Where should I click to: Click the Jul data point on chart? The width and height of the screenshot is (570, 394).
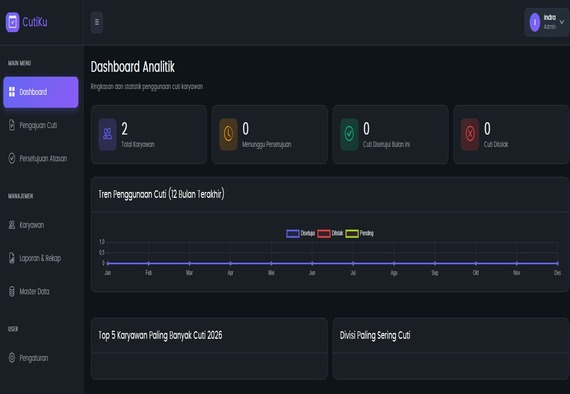(353, 263)
